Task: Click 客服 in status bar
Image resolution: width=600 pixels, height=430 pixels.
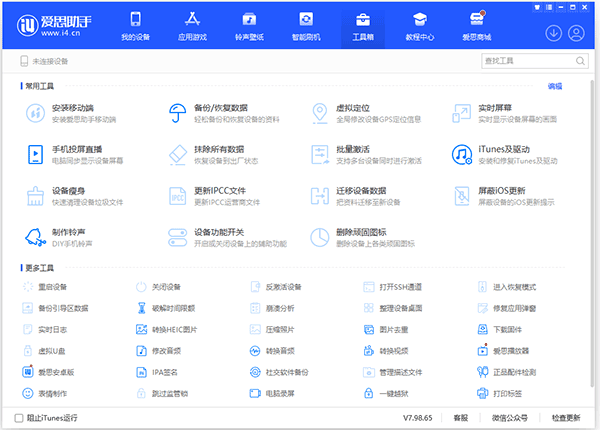Action: 461,418
